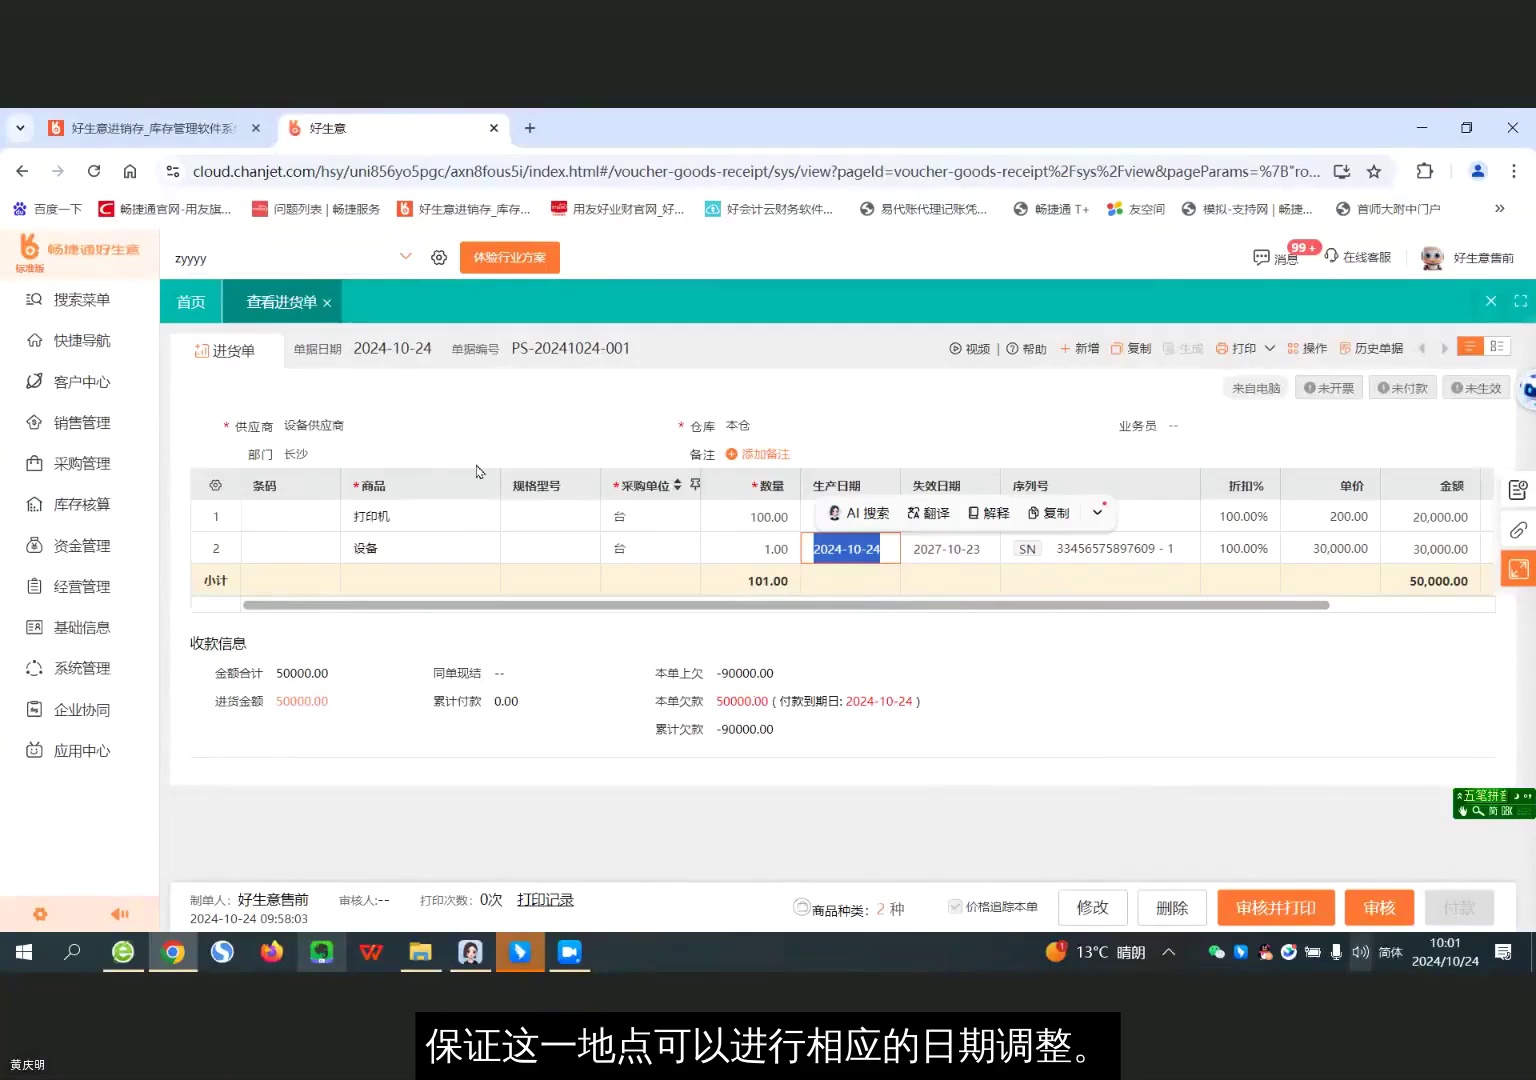
Task: Open the 打印 print dropdown arrow
Action: click(x=1269, y=348)
